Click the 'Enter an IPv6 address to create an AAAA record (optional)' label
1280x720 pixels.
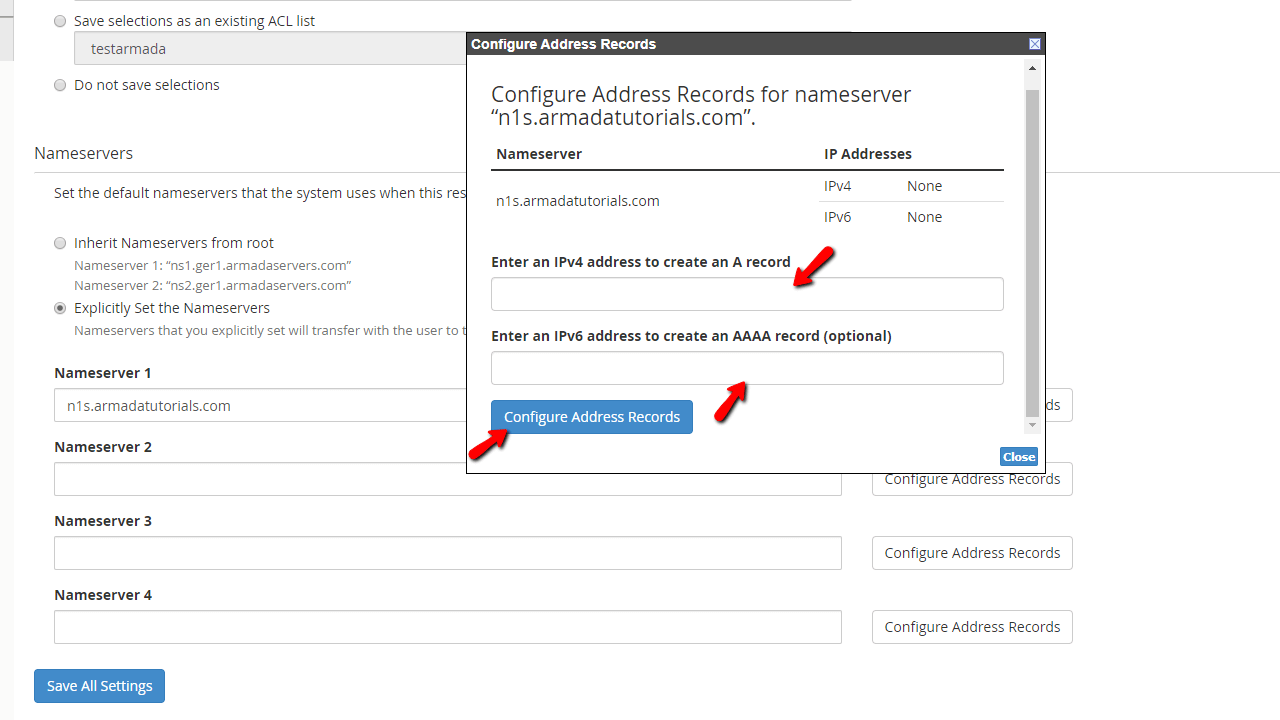[x=691, y=336]
